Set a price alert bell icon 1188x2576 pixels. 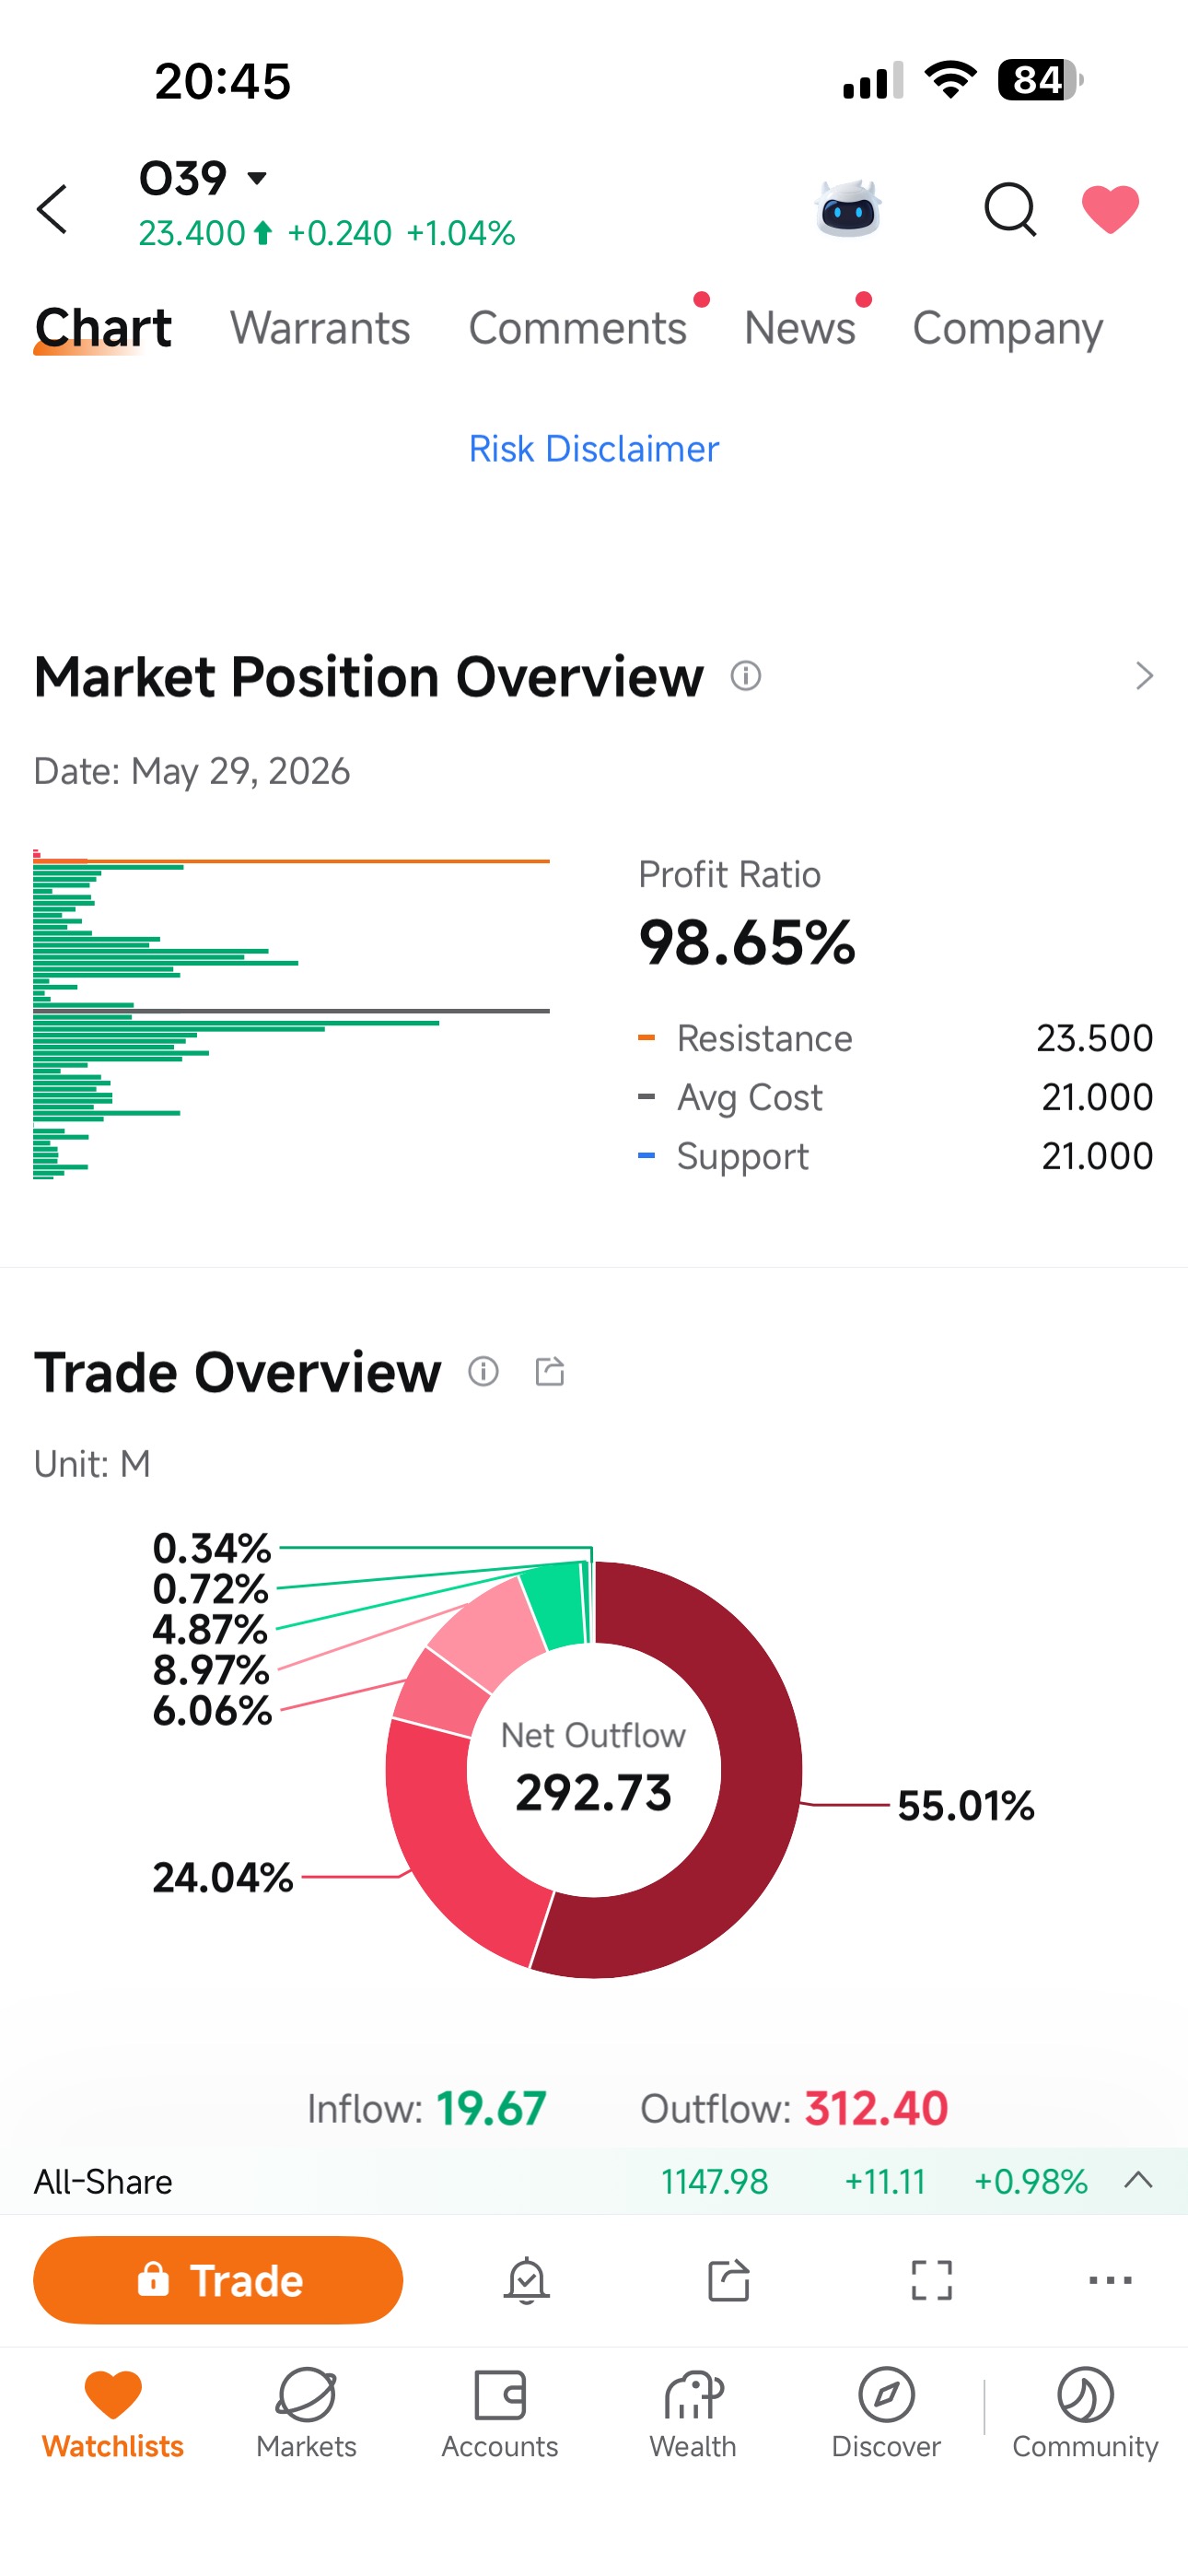[526, 2281]
